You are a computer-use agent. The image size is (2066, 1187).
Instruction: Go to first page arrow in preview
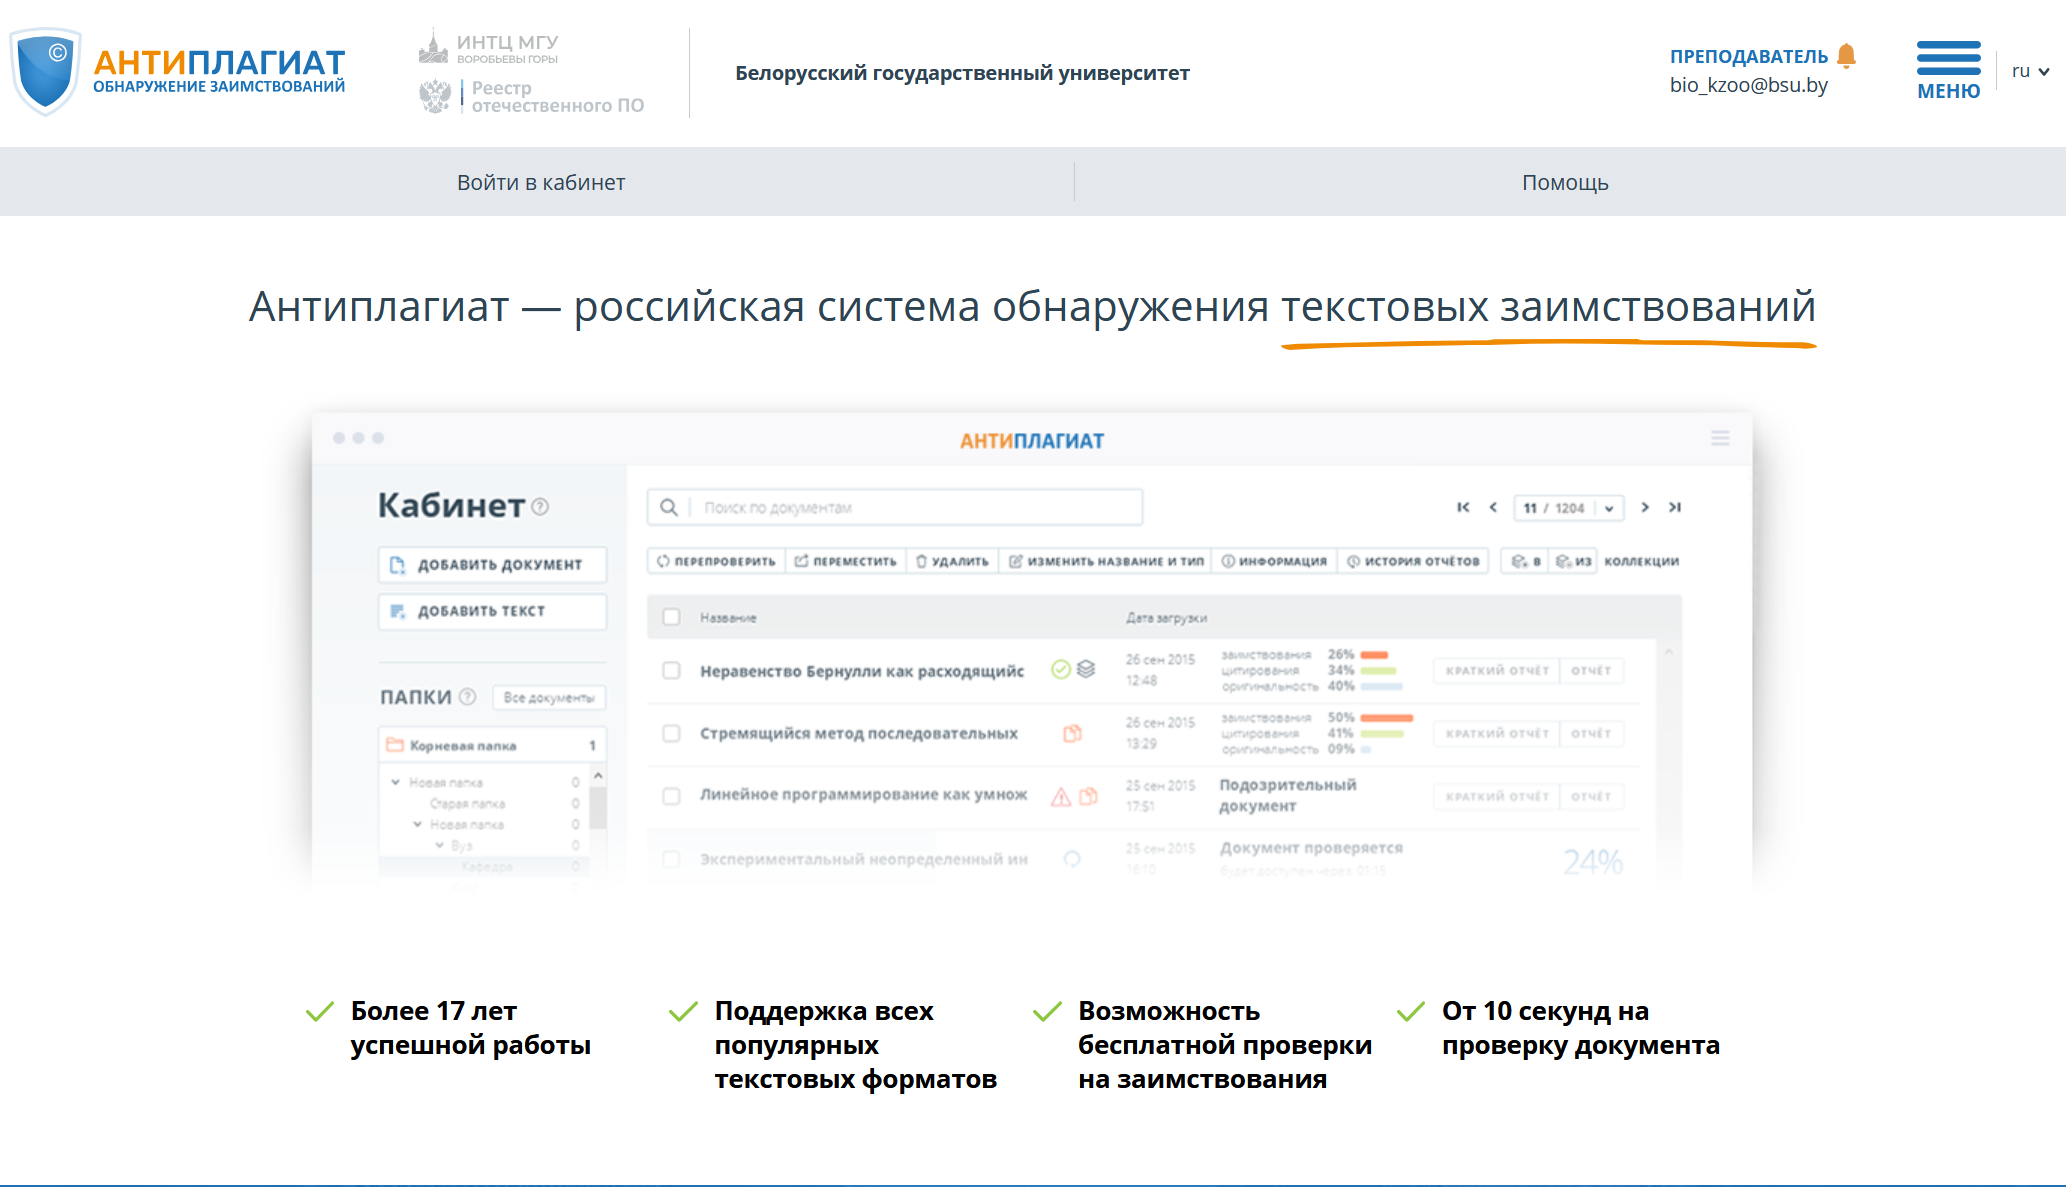1463,507
